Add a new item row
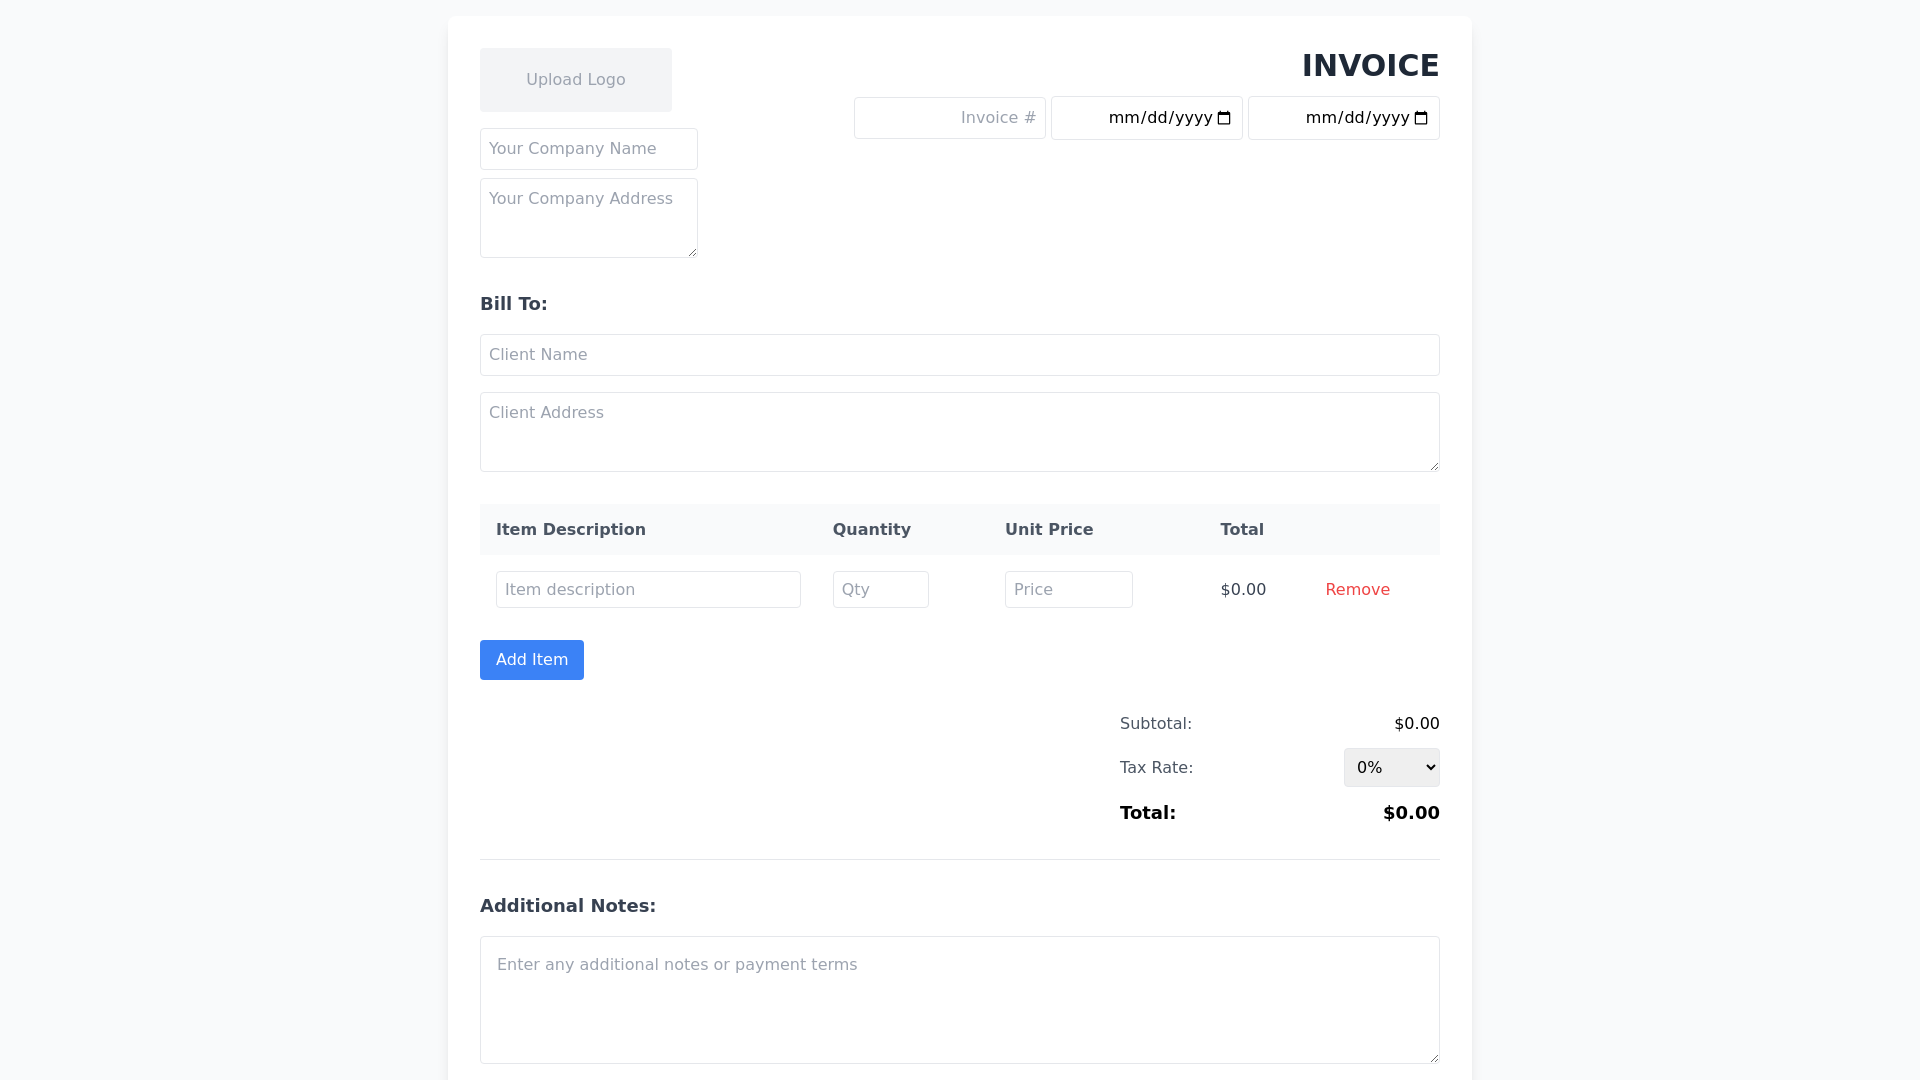 532,660
